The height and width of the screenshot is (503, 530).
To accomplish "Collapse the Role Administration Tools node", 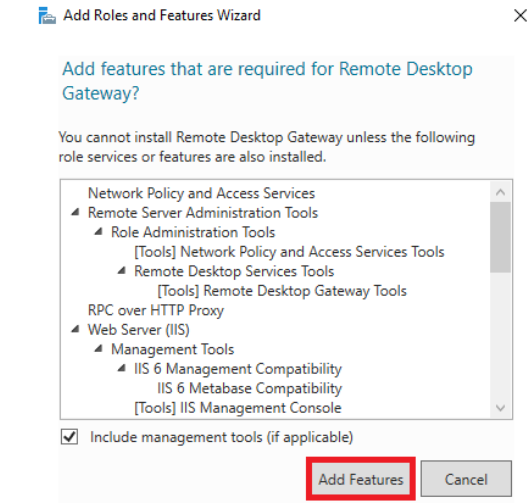I will click(x=98, y=232).
